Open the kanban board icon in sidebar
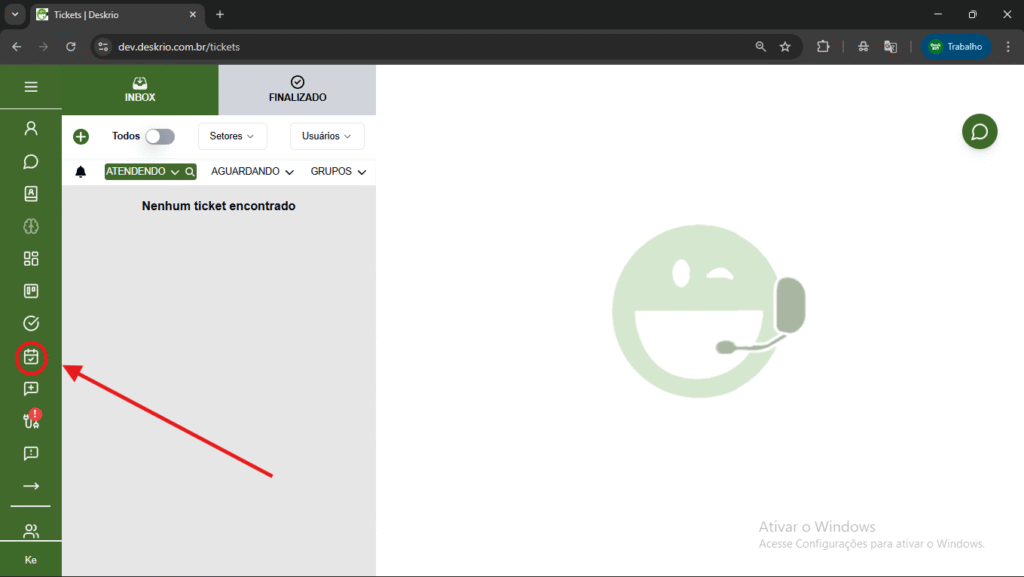1024x577 pixels. click(x=31, y=291)
